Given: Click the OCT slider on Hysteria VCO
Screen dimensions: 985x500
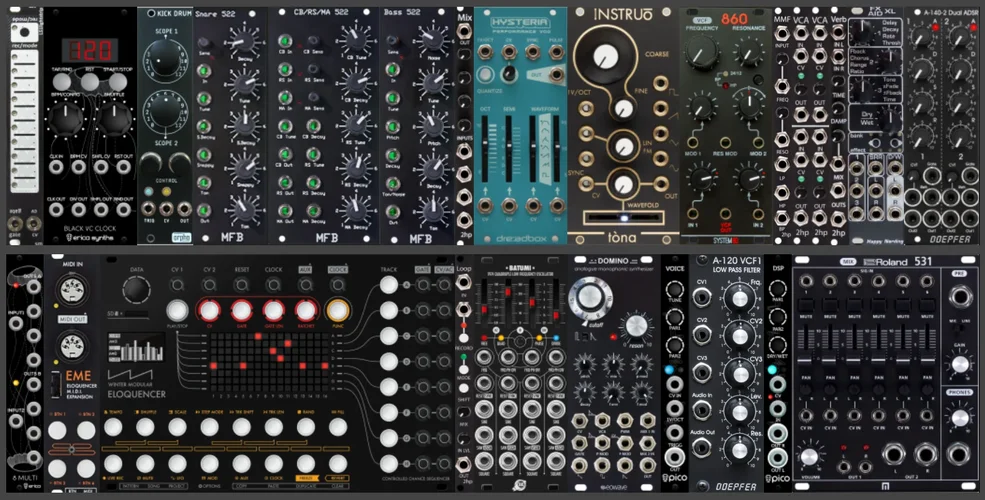Looking at the screenshot, I should [485, 150].
